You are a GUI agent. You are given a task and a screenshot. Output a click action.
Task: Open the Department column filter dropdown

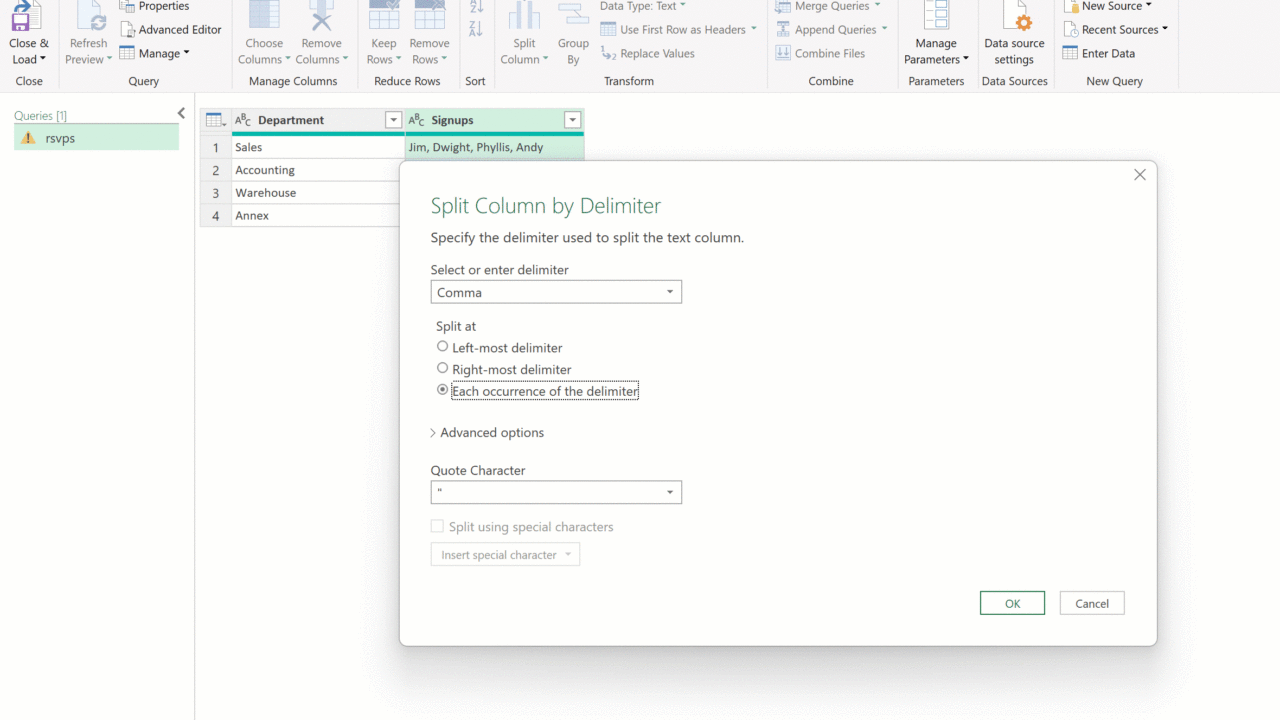point(393,120)
